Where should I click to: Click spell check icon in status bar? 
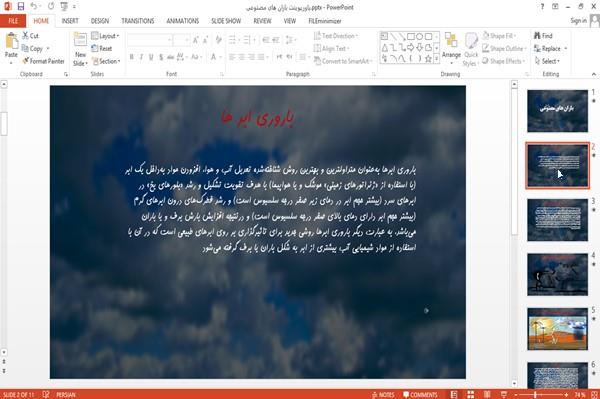pyautogui.click(x=46, y=395)
